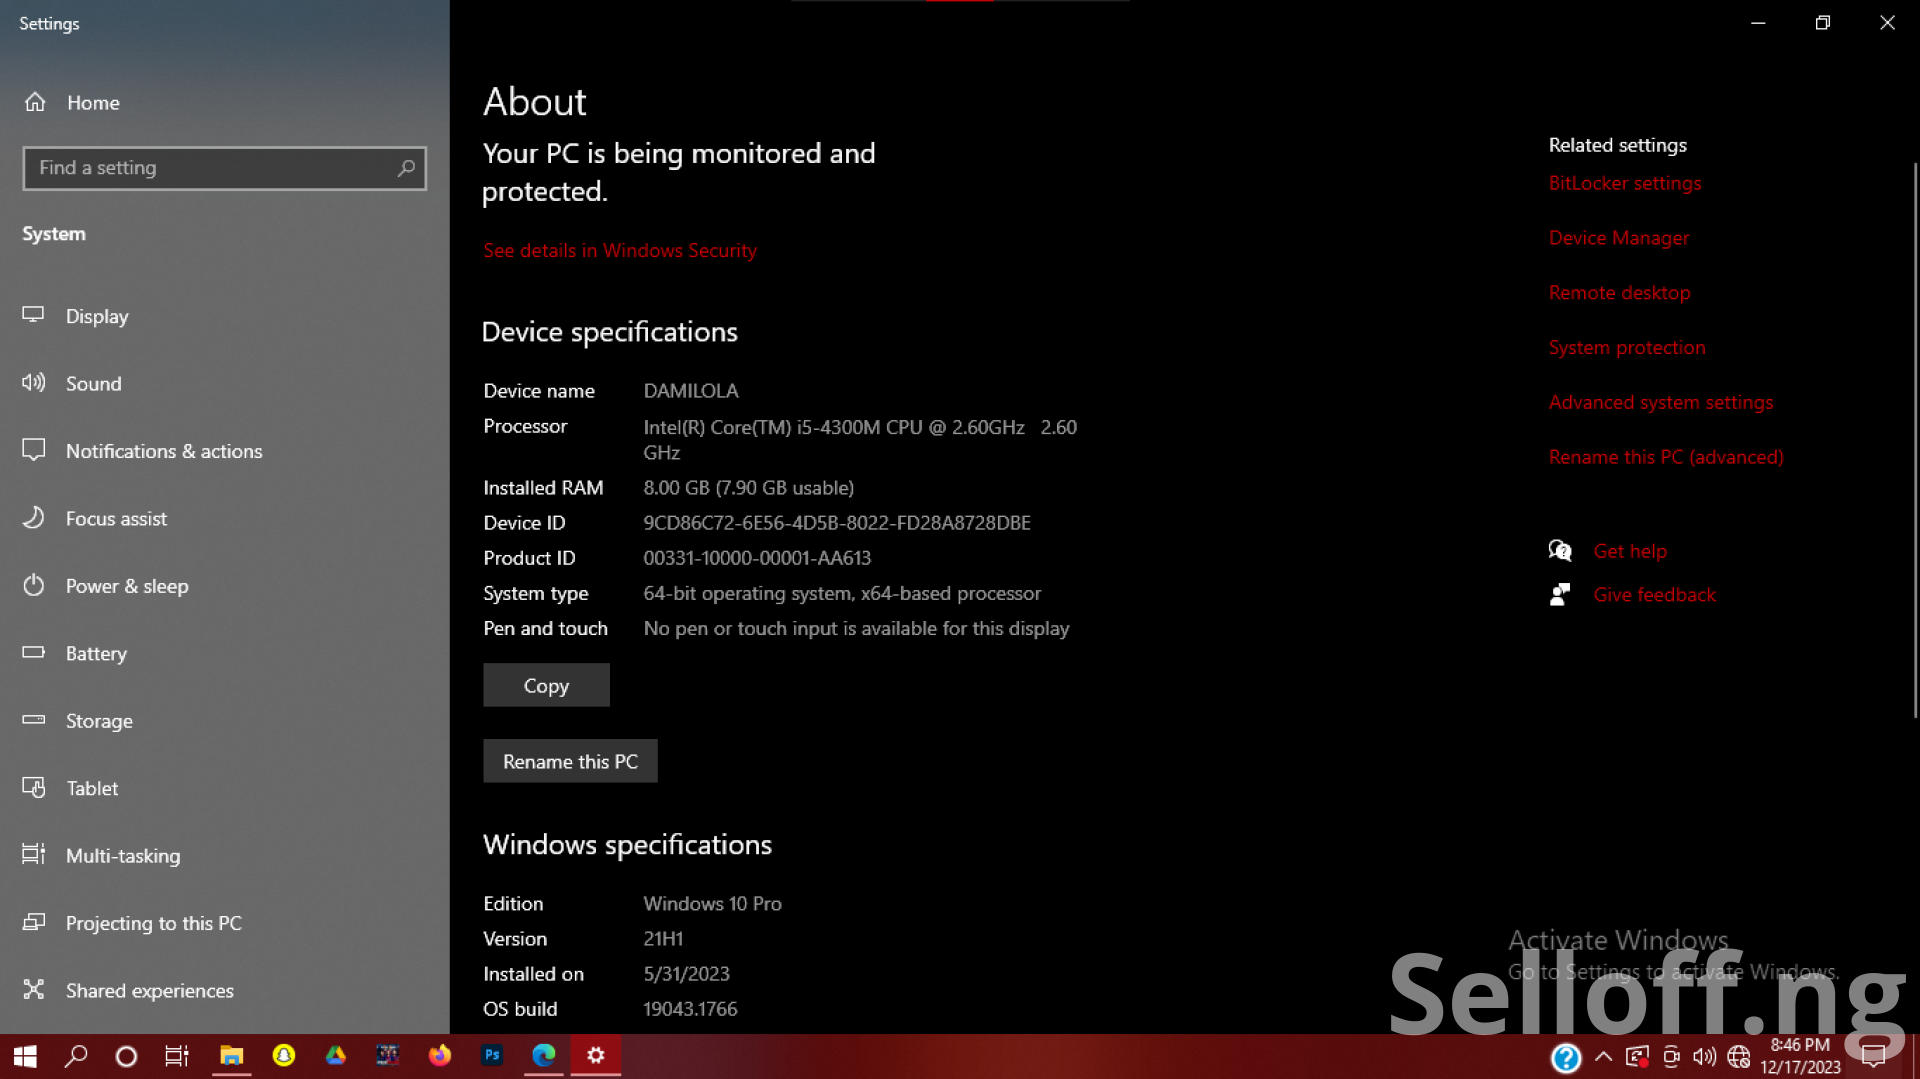Click the Edition value Windows 10 Pro

tap(712, 904)
